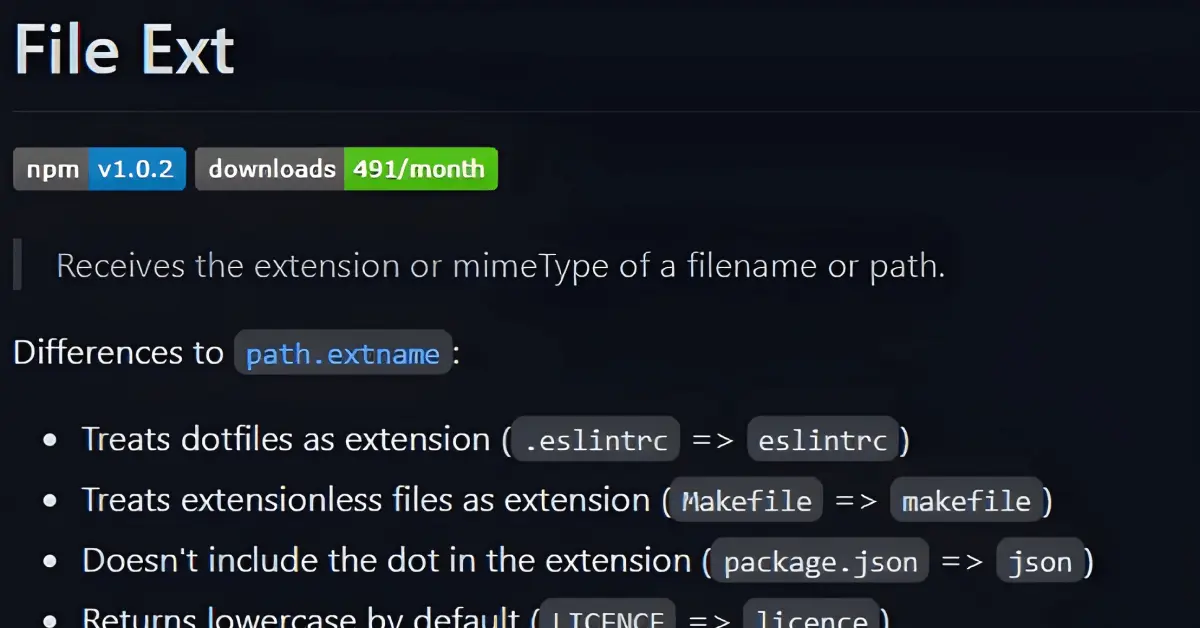Click the downloads badge label
Viewport: 1200px width, 628px height.
[x=270, y=169]
